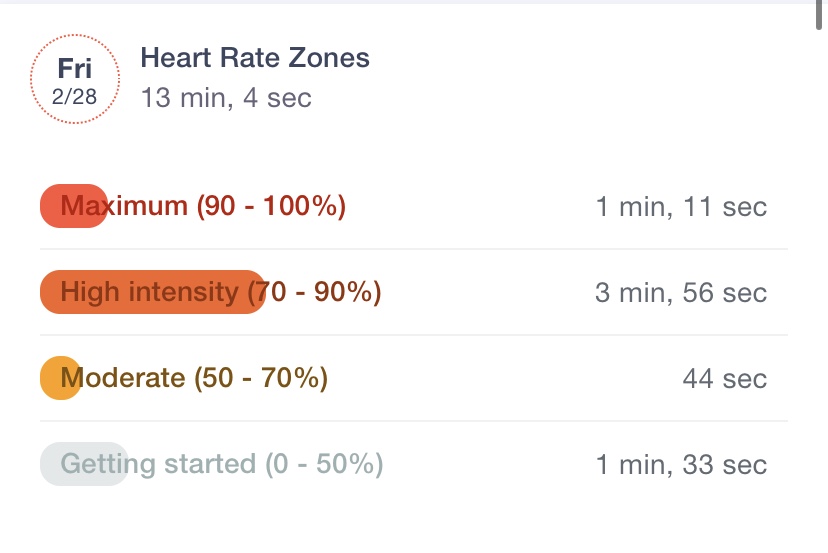Image resolution: width=828 pixels, height=553 pixels.
Task: Click the divider below Moderate zone row
Action: click(x=414, y=421)
